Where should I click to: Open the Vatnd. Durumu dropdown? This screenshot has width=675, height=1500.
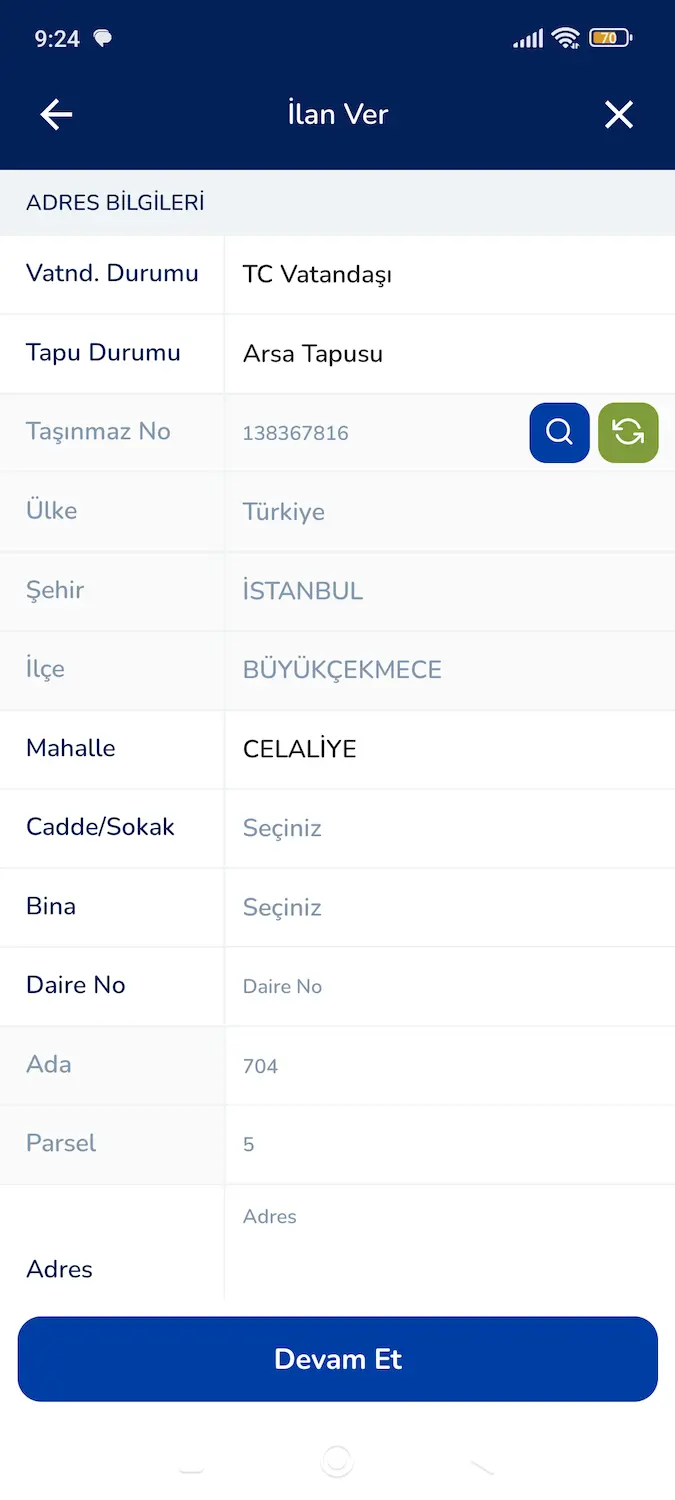[x=449, y=274]
